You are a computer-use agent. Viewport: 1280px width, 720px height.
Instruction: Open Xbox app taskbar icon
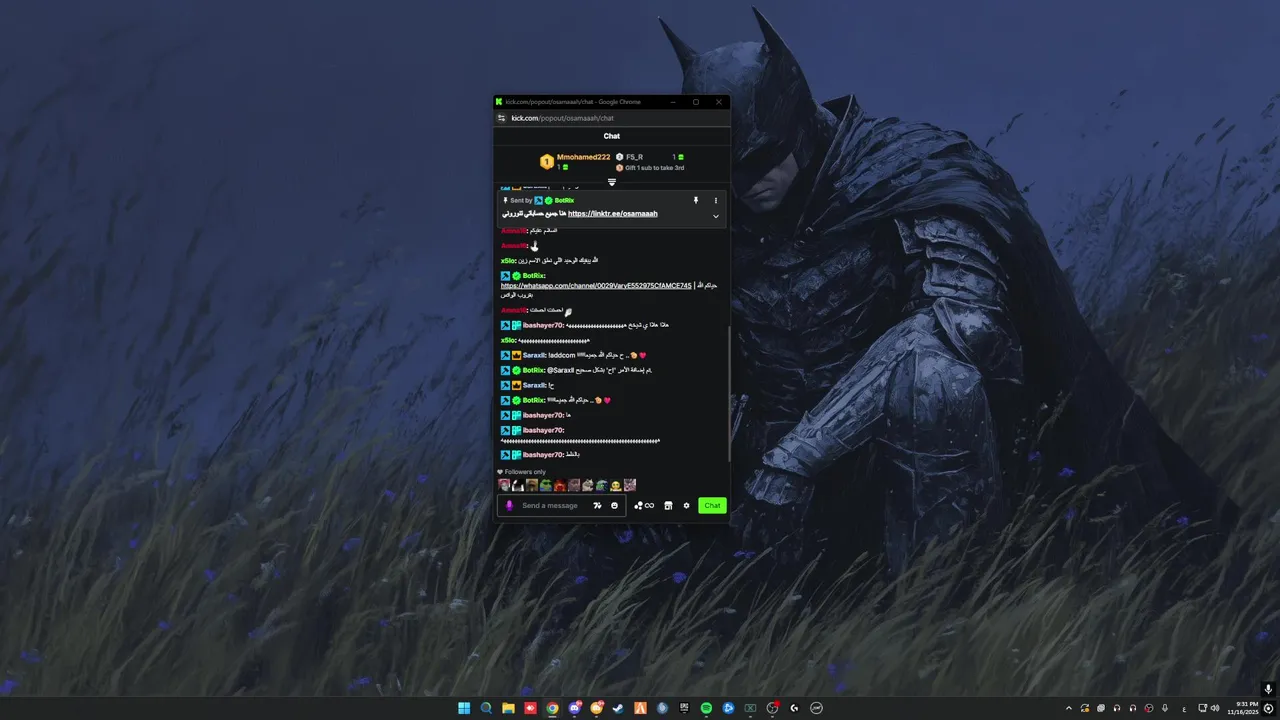[750, 708]
